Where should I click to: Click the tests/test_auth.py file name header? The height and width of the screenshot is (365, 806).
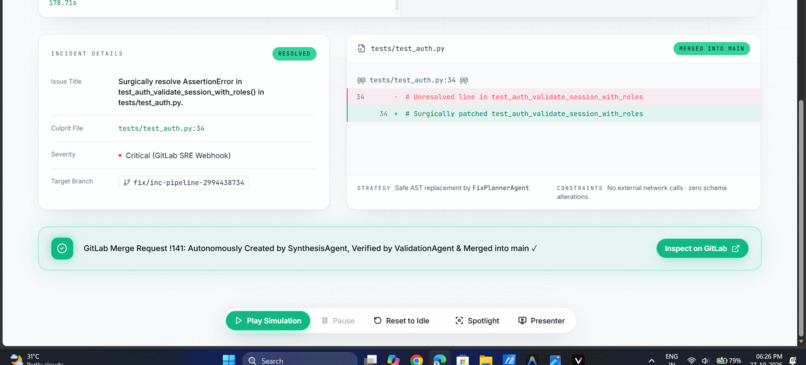[408, 49]
